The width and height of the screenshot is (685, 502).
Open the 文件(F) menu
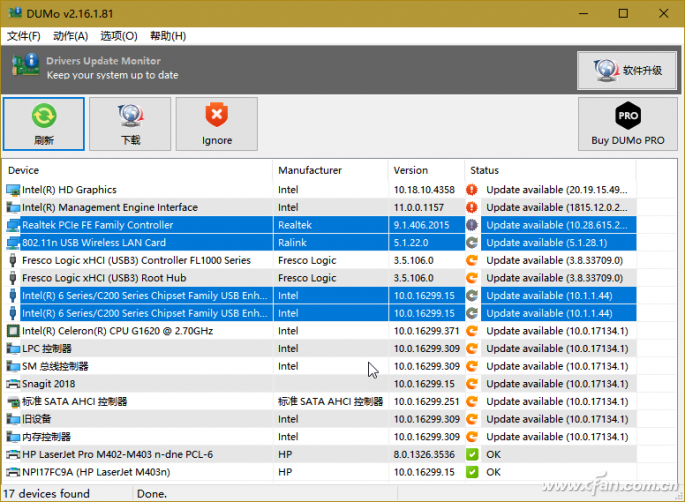point(24,36)
